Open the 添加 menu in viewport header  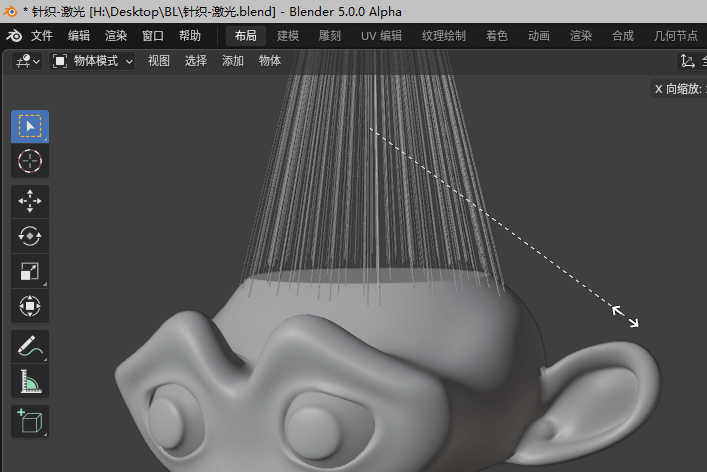click(233, 61)
